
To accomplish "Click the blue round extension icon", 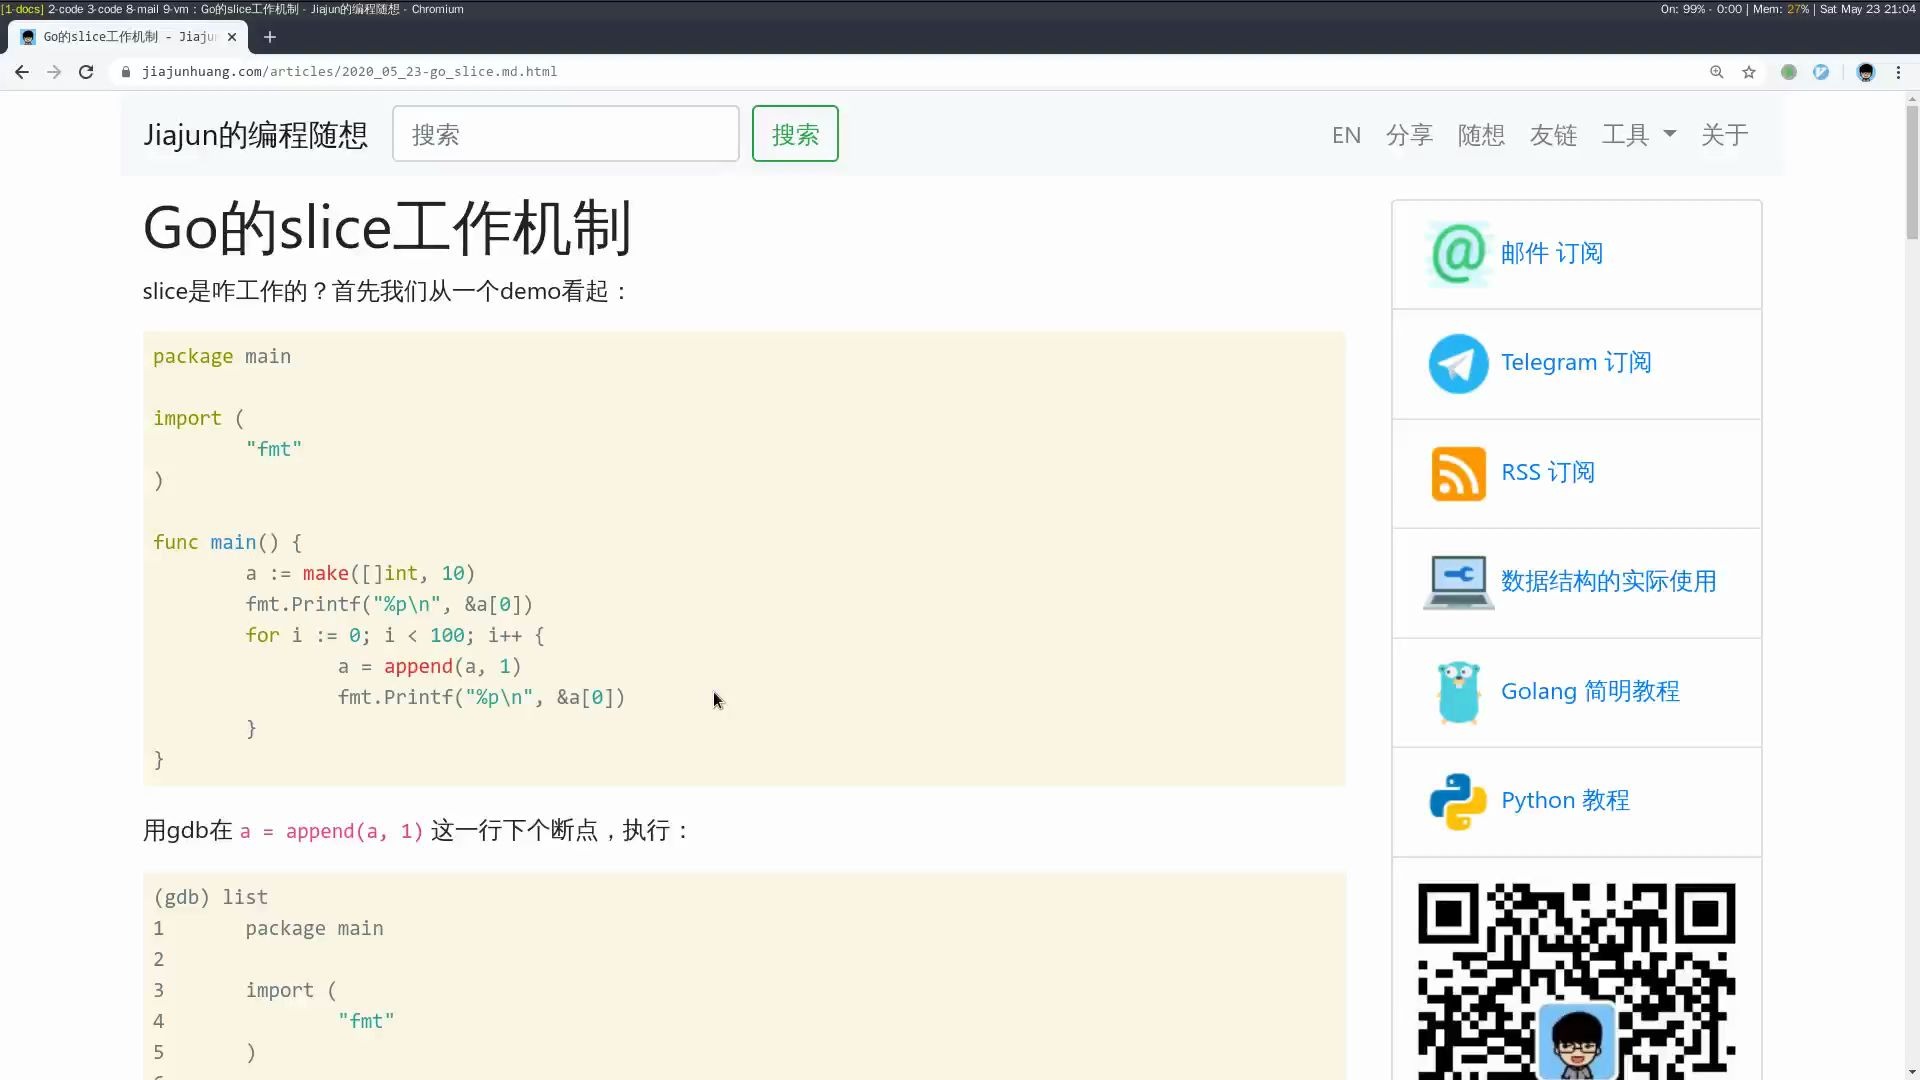I will [1821, 72].
